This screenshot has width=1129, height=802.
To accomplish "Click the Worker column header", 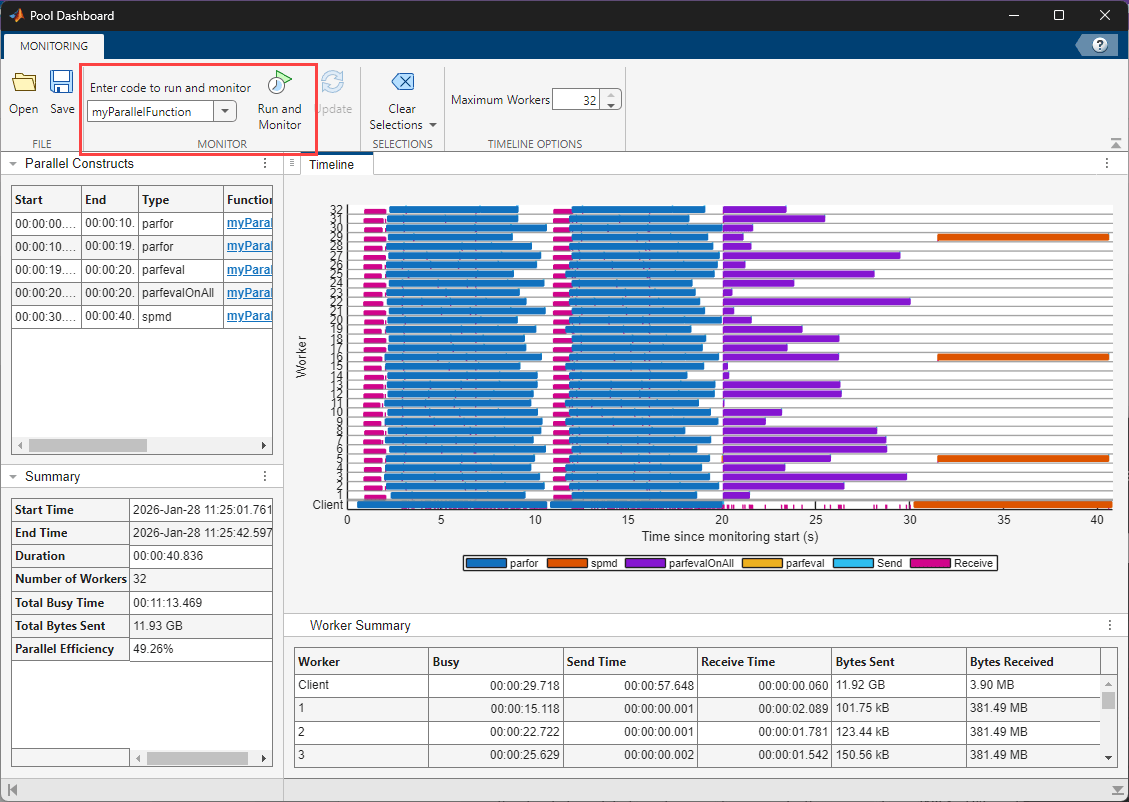I will click(361, 662).
